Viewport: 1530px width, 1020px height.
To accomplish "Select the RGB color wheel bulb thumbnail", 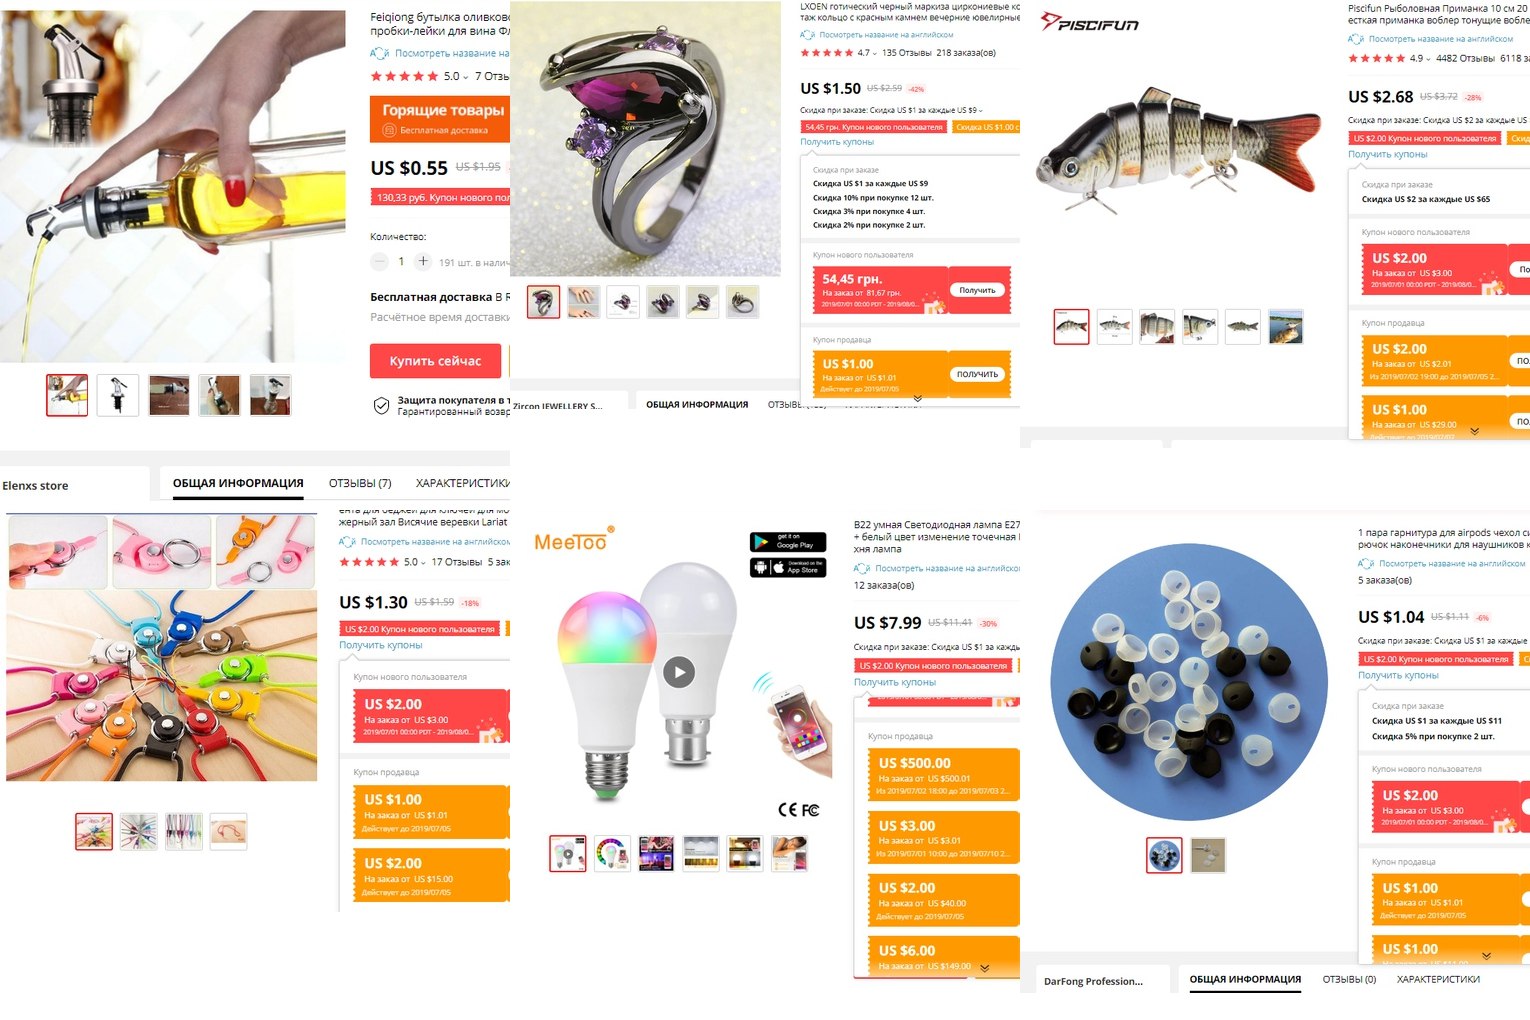I will coord(612,854).
